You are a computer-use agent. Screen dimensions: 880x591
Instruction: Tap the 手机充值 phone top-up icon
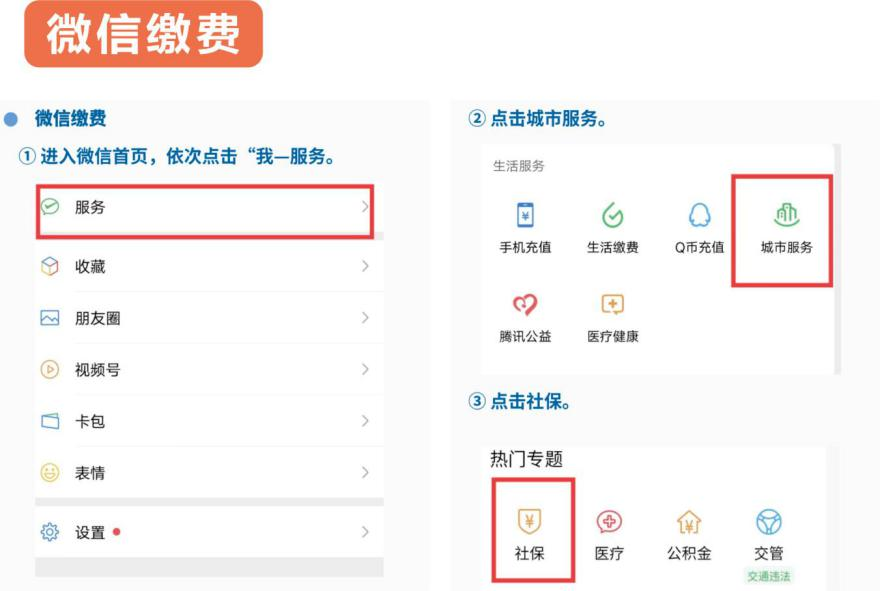pos(525,215)
